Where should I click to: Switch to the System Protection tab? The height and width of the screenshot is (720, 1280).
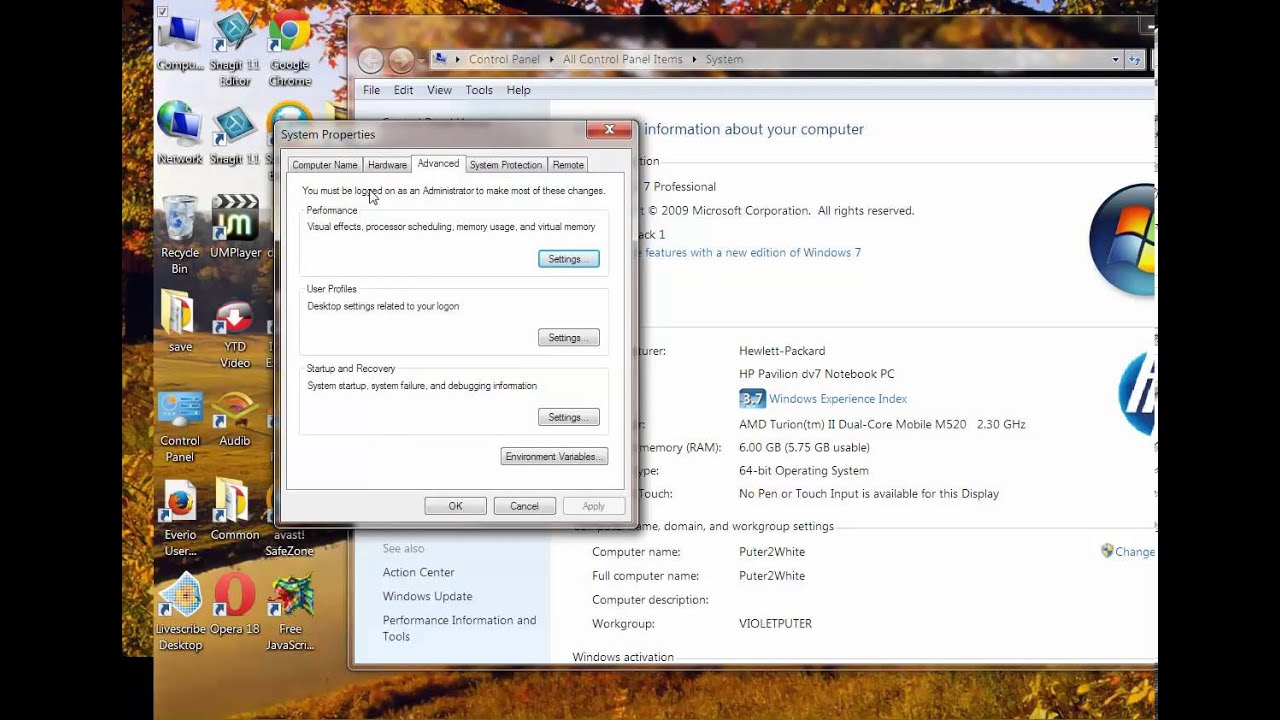tap(506, 165)
